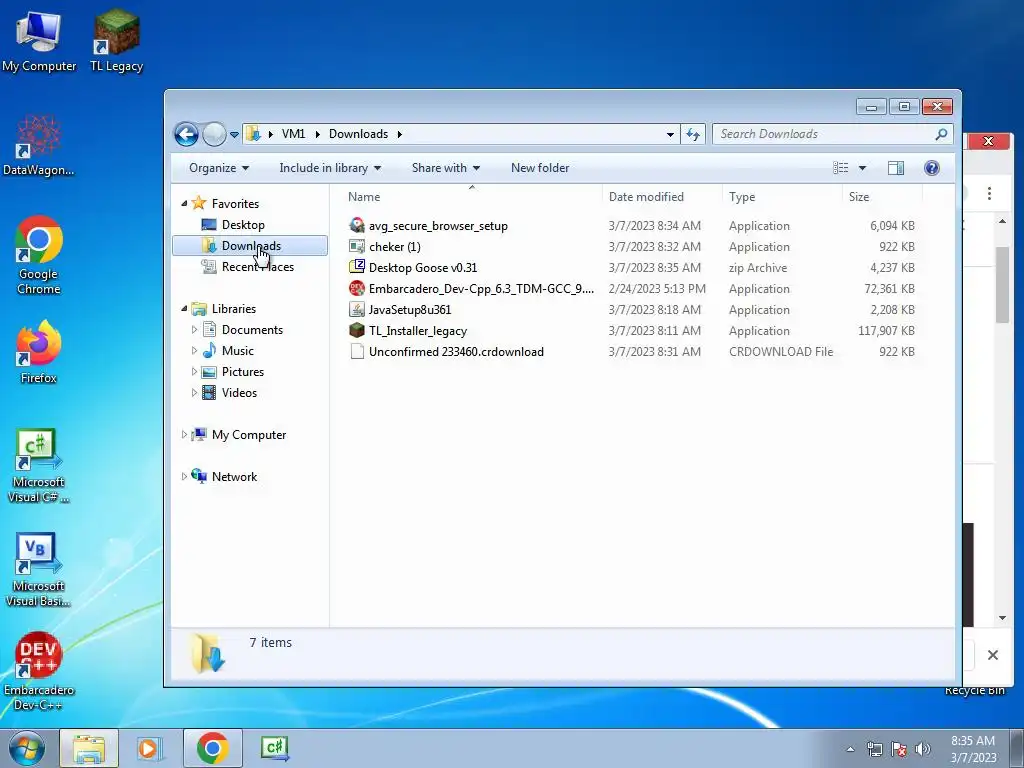
Task: Collapse the Favorites group
Action: 184,204
